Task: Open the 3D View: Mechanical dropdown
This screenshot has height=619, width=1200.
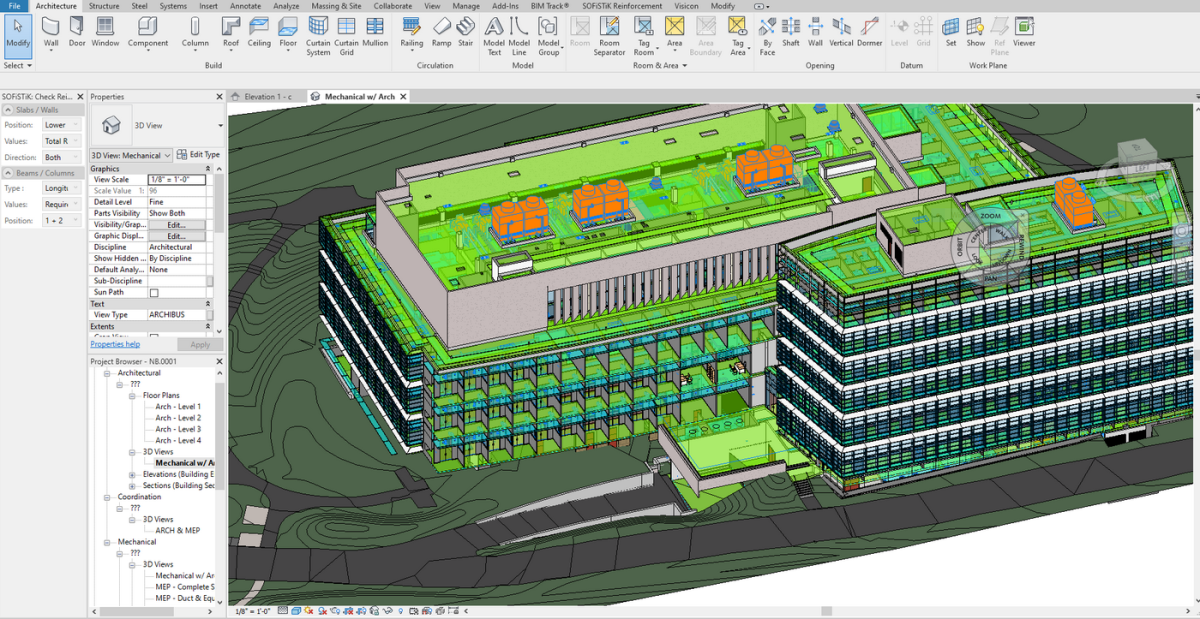Action: tap(130, 155)
